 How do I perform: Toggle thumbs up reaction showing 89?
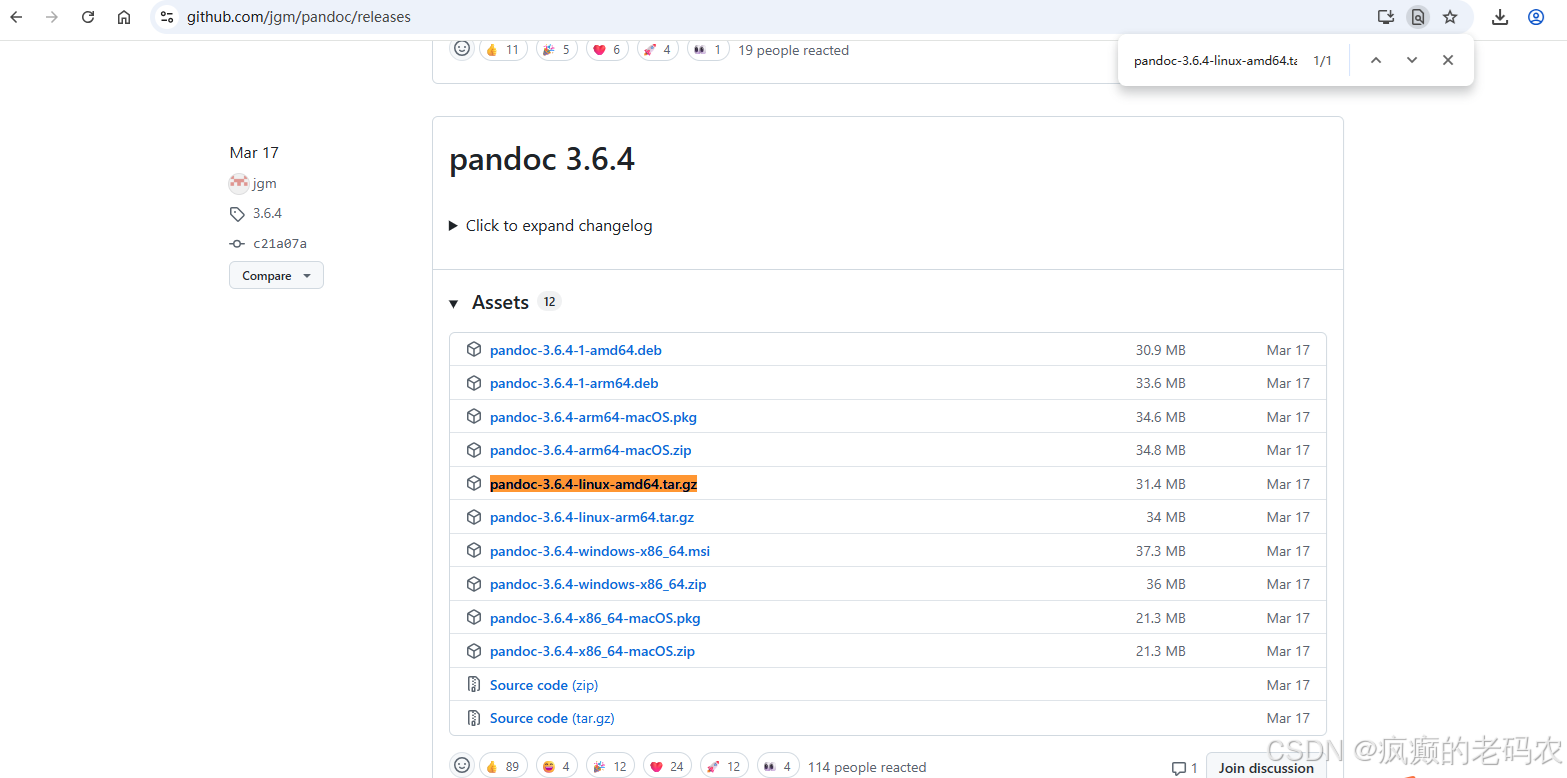click(x=503, y=766)
